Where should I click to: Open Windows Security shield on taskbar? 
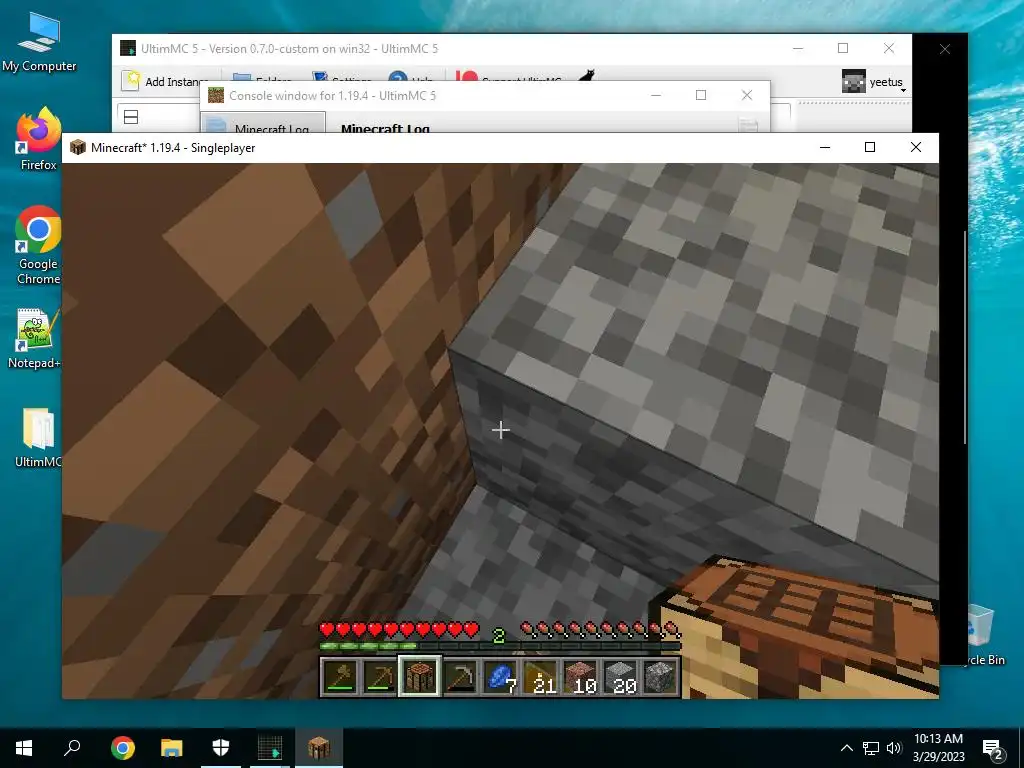pos(221,748)
